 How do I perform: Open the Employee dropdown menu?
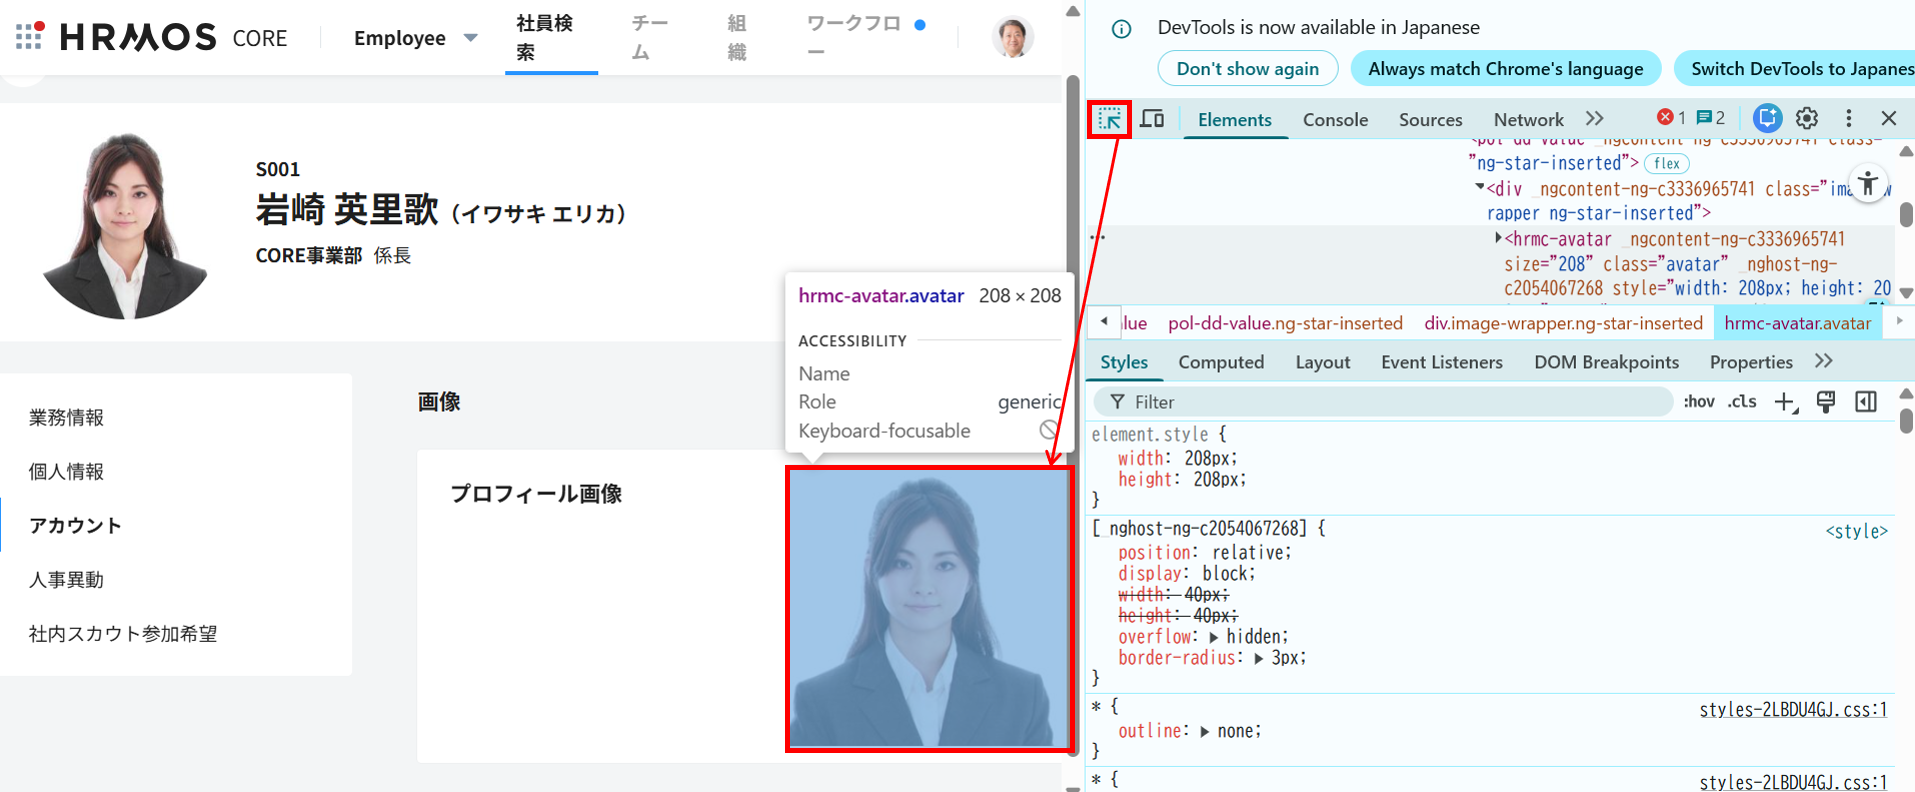(415, 38)
